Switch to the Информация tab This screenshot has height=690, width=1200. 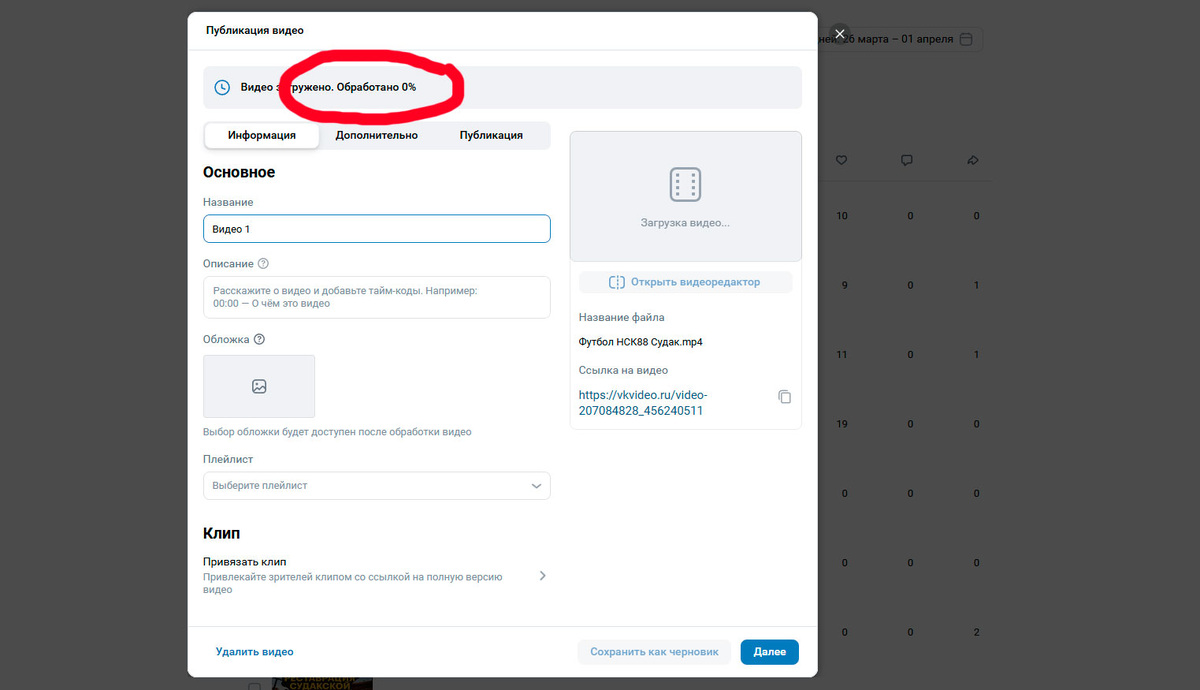[261, 135]
